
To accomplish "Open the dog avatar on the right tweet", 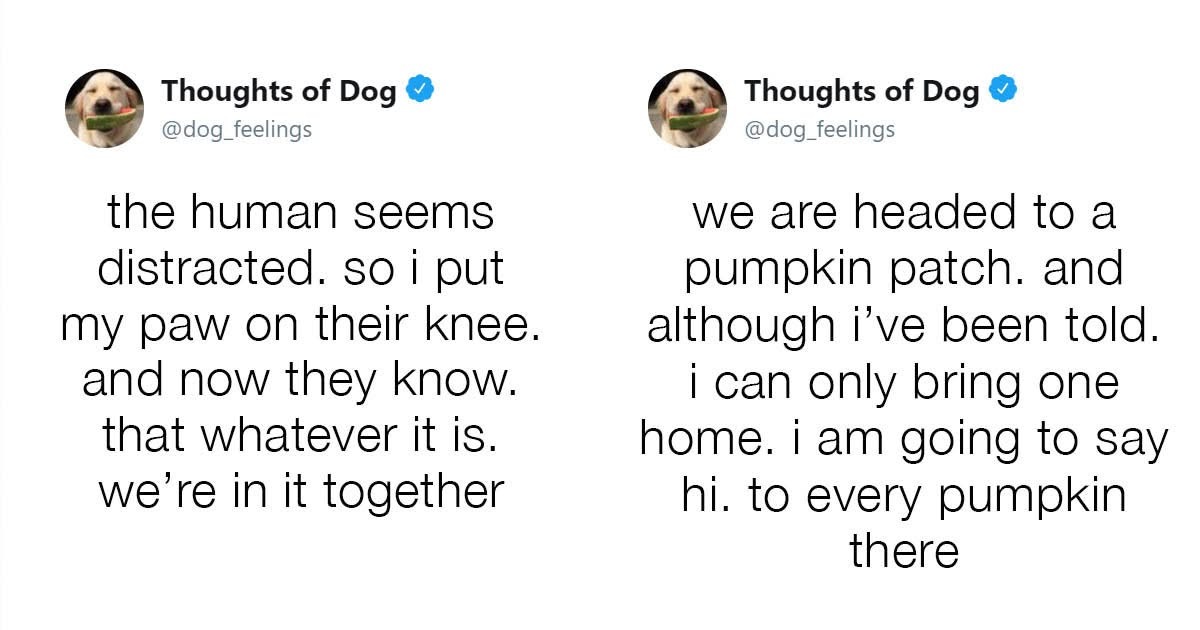I will (687, 108).
